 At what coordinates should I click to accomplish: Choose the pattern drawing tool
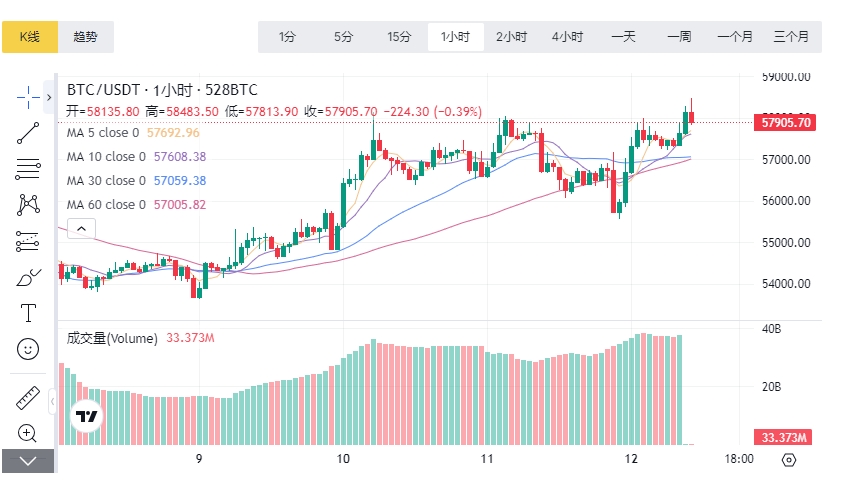(x=28, y=204)
